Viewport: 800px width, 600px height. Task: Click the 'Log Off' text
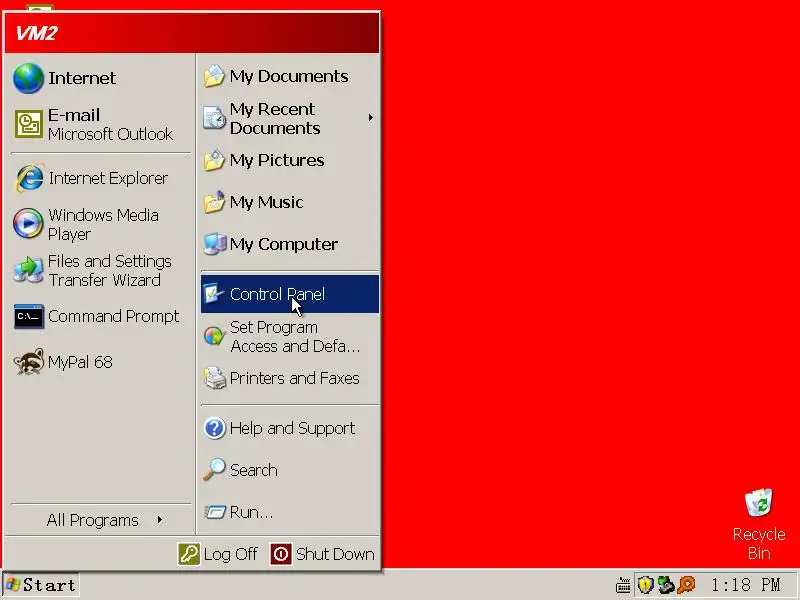(x=231, y=554)
